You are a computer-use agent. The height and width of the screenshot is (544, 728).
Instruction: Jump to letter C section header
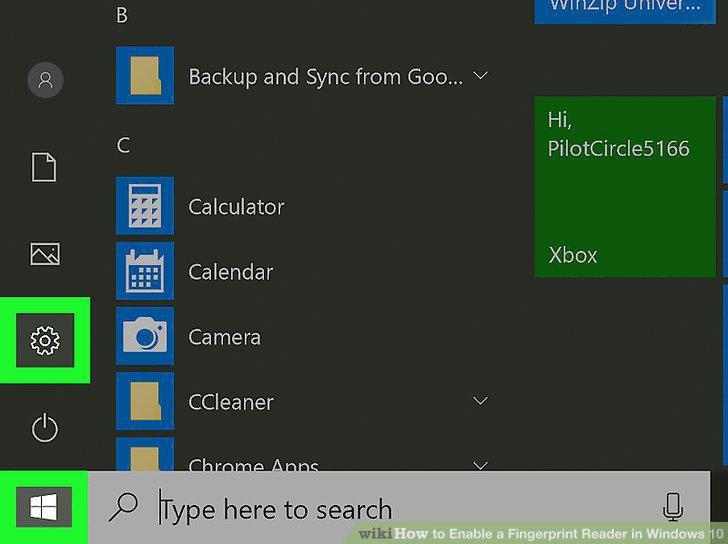tap(123, 145)
